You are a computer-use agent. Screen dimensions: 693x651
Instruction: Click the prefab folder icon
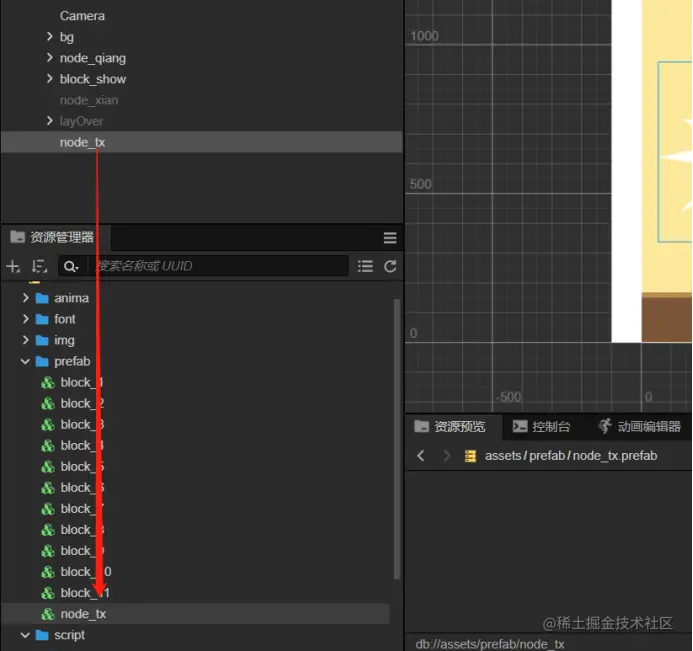[42, 362]
